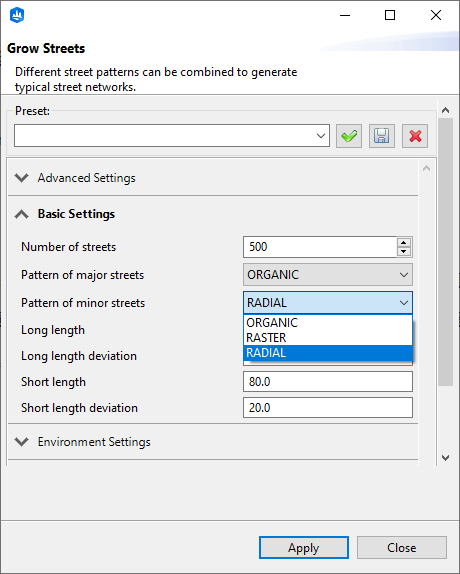
Task: Click the Close button
Action: coord(402,548)
